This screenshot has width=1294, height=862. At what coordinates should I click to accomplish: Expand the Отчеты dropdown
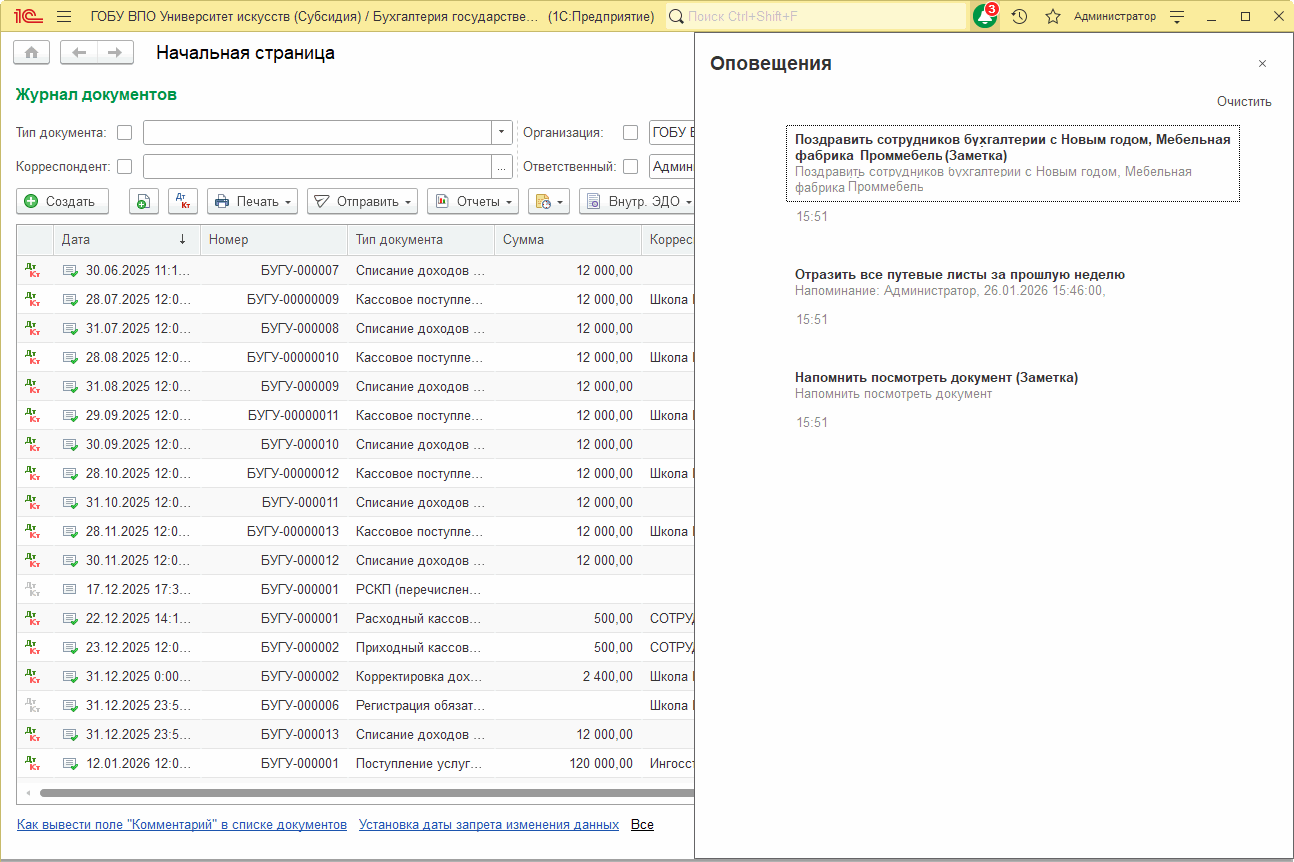click(473, 201)
